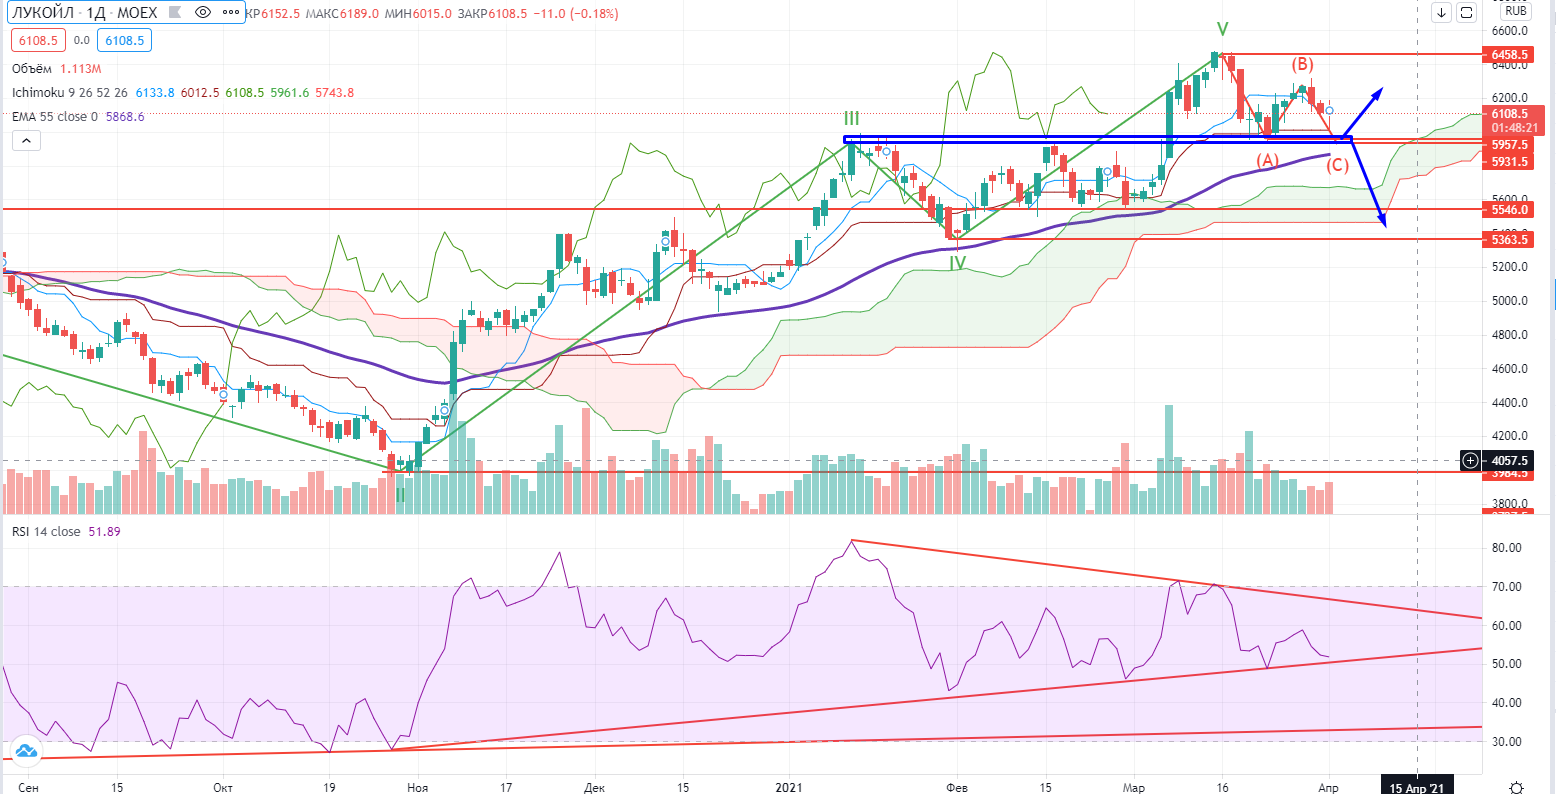
Task: Click the 15 Апр 21 date marker on the time axis
Action: [x=1416, y=787]
